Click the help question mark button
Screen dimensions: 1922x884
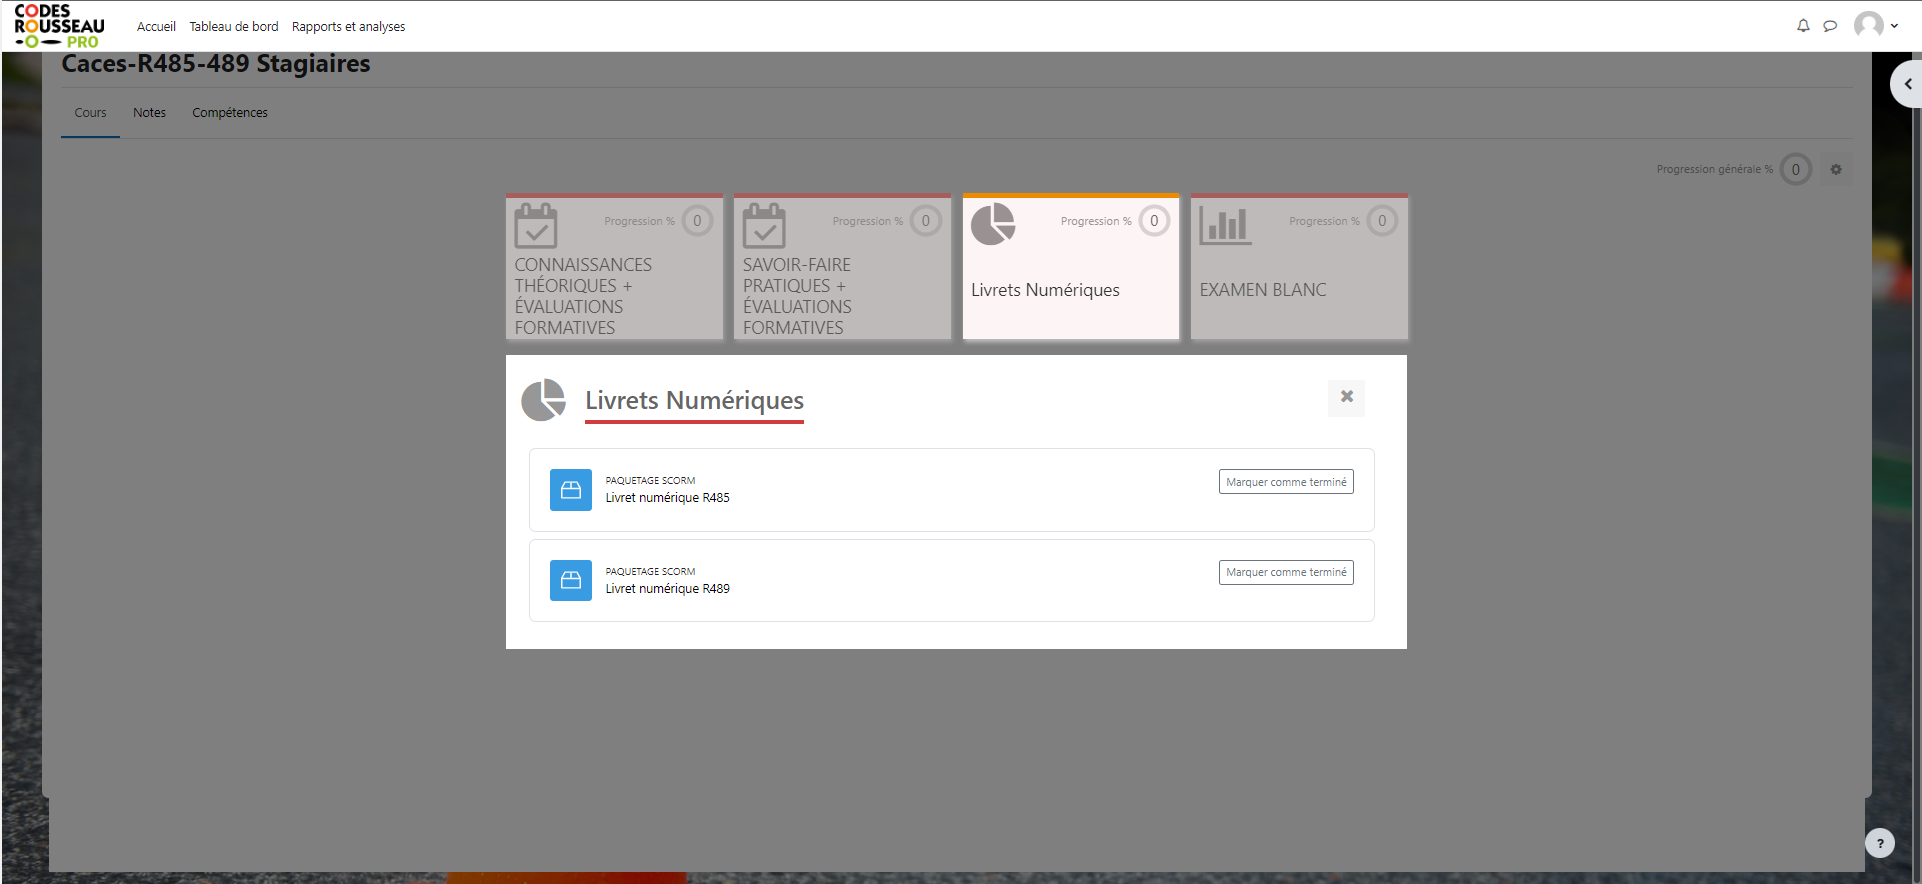(x=1880, y=843)
